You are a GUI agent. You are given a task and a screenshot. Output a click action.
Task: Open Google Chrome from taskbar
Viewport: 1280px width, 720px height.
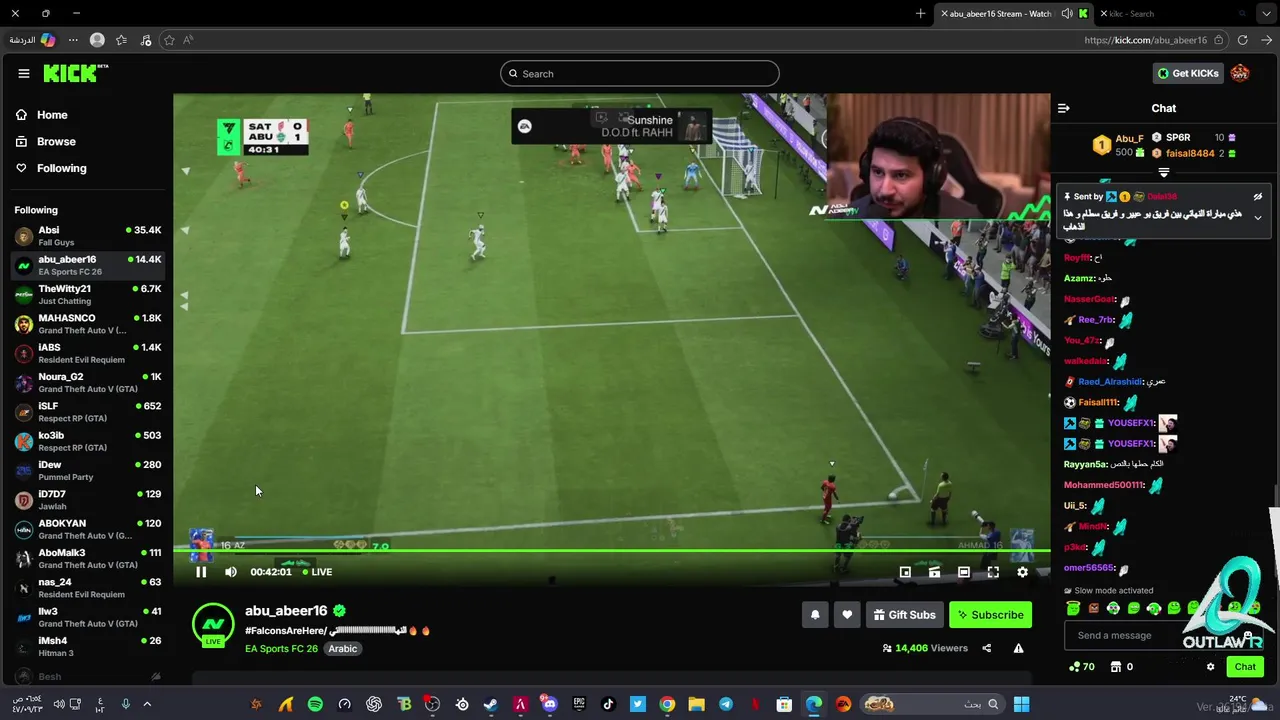[x=667, y=704]
